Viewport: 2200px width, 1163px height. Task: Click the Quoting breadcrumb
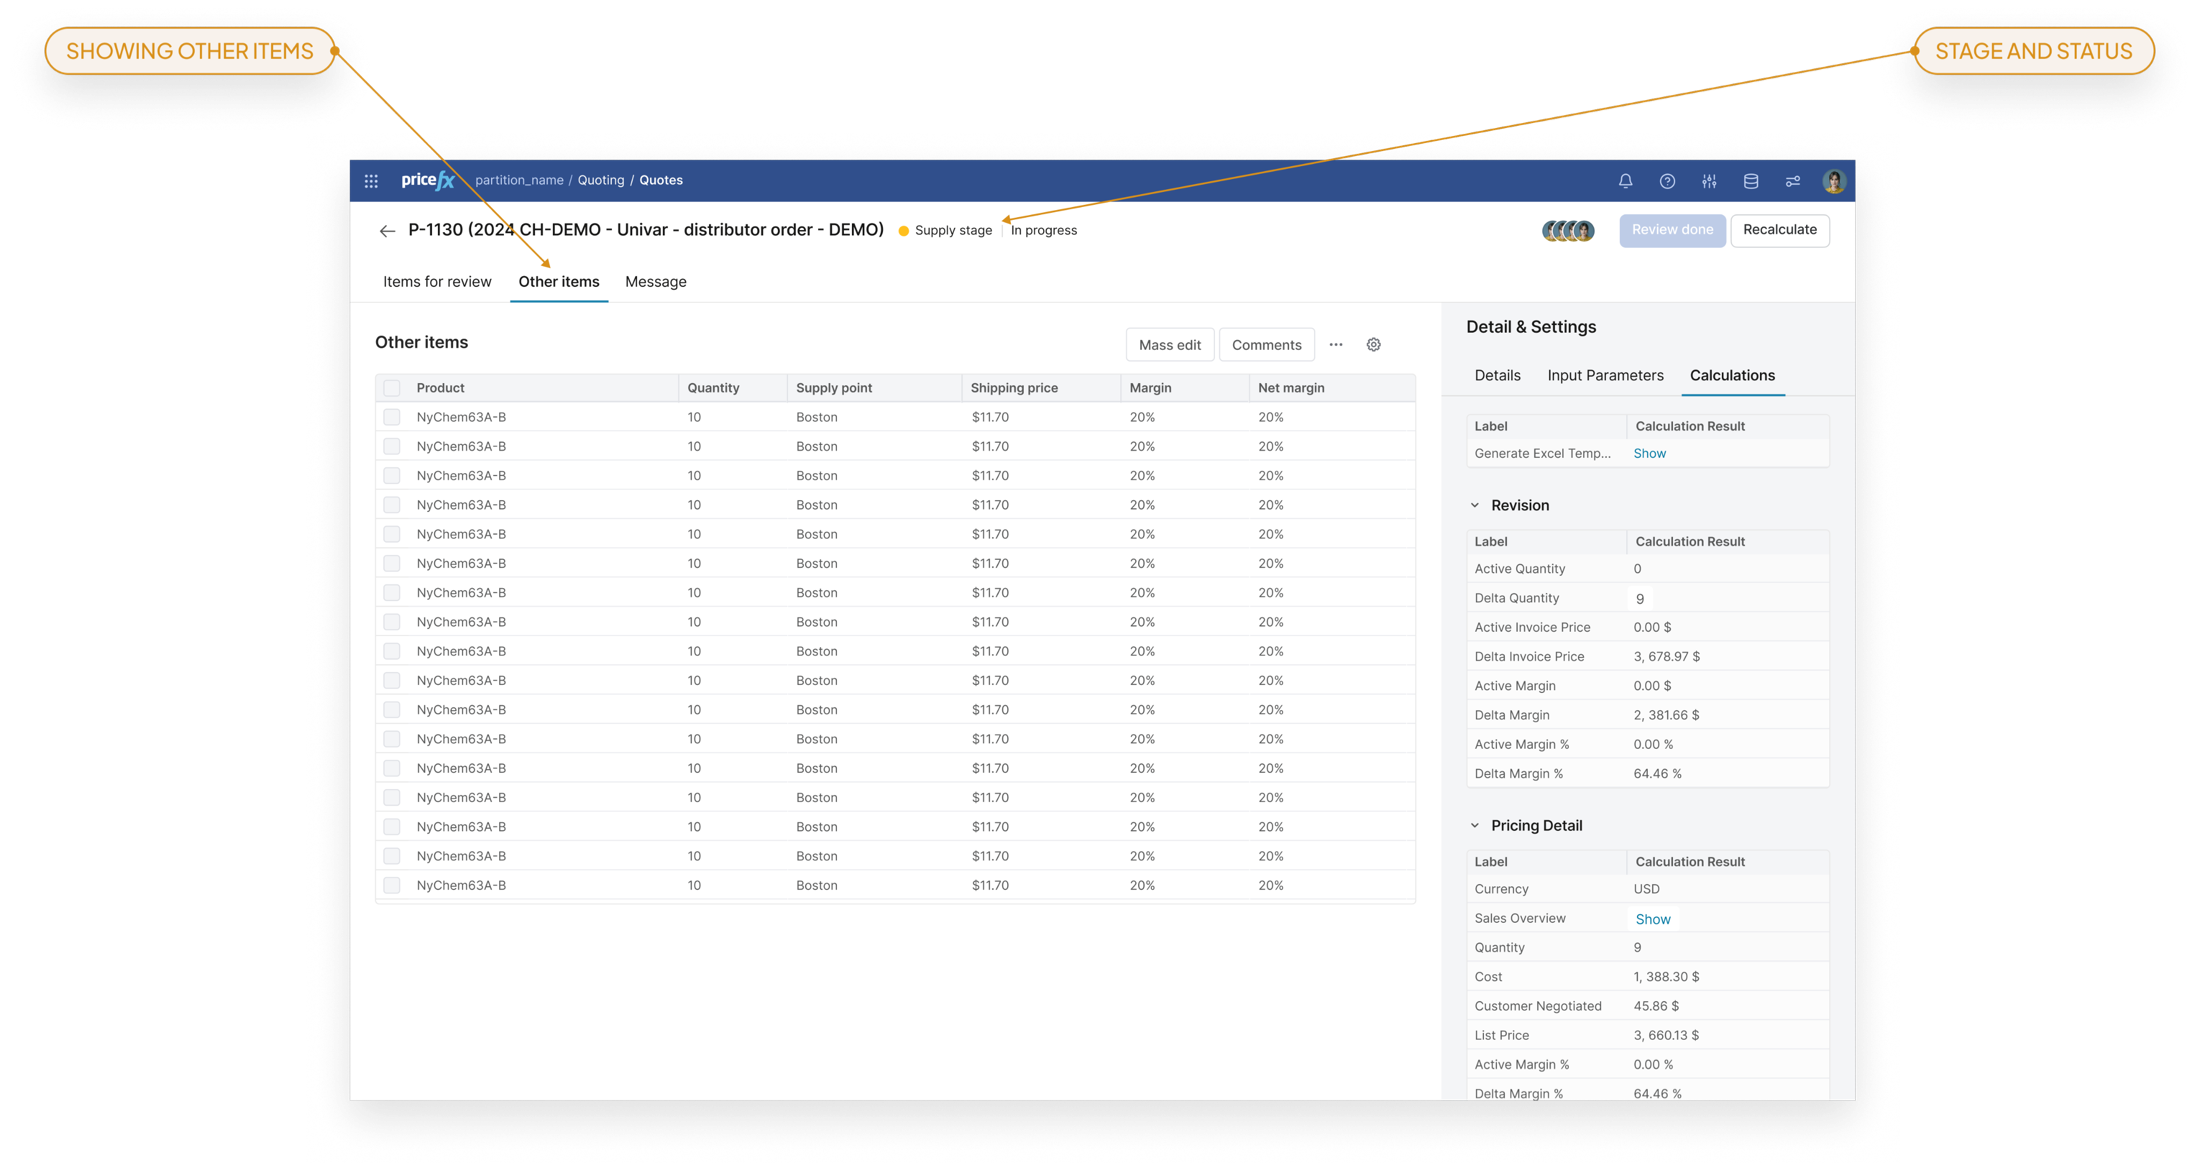tap(601, 181)
